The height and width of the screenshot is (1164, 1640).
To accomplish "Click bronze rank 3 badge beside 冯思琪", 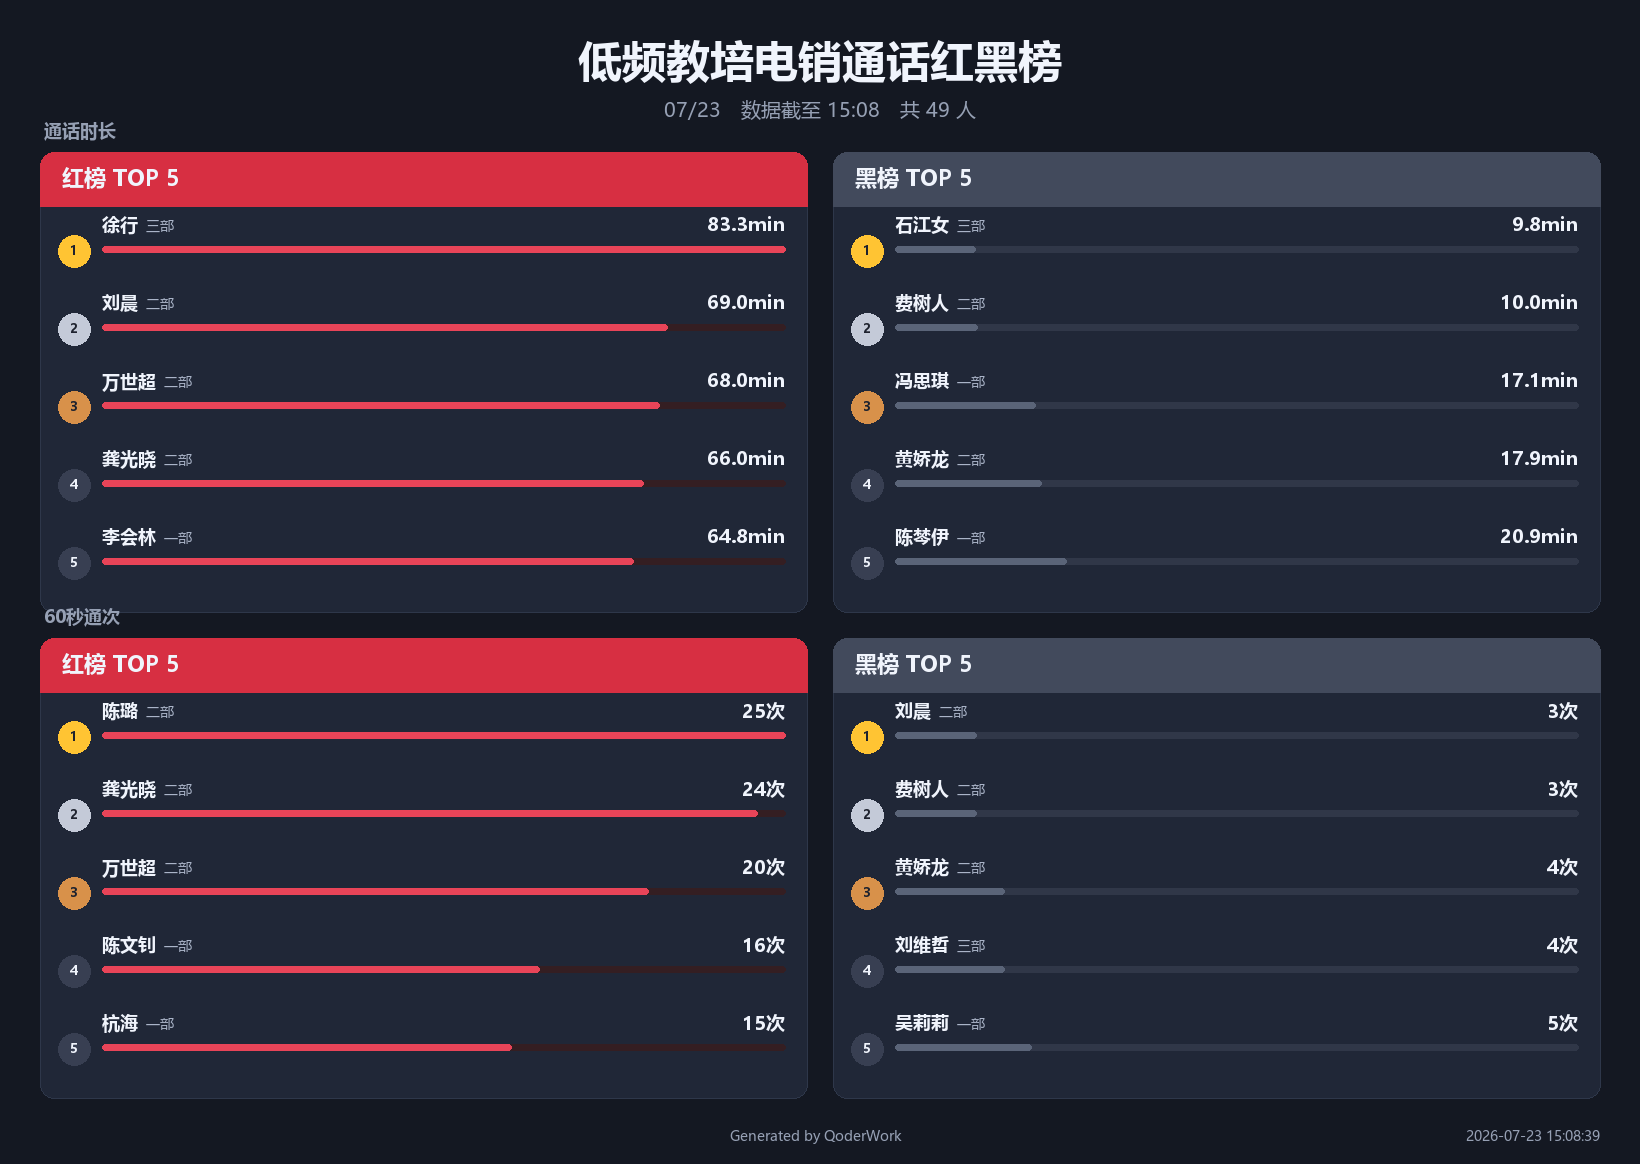I will (x=867, y=407).
